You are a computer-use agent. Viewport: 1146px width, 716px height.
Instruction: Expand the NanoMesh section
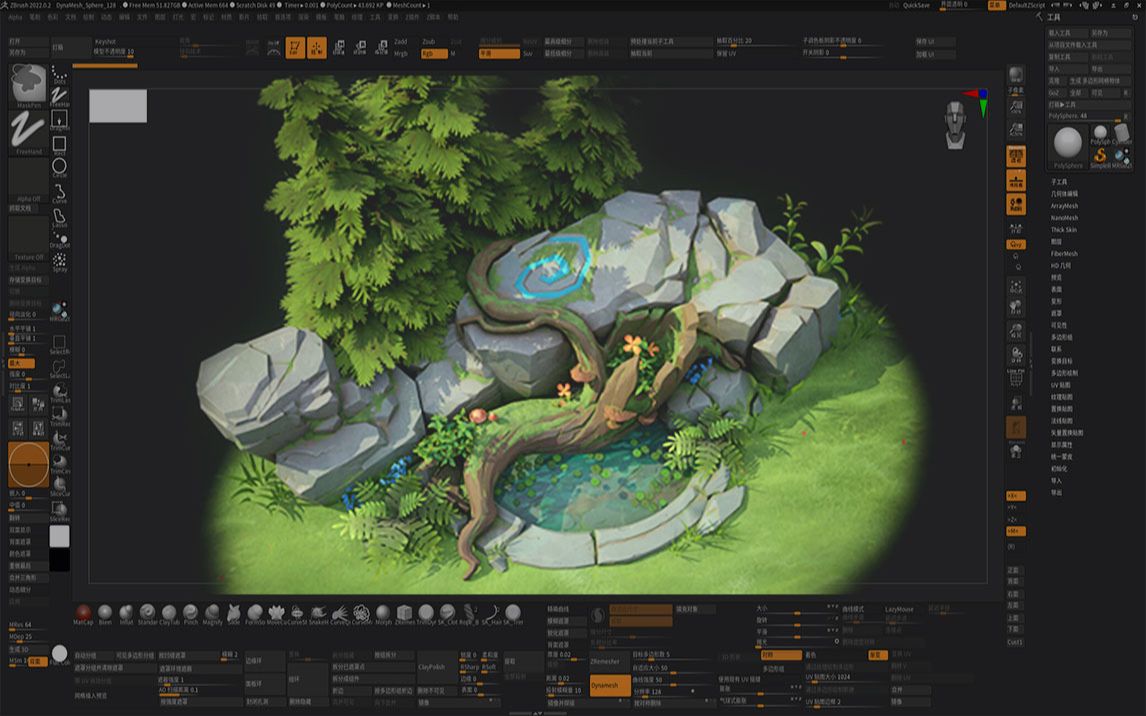coord(1064,218)
